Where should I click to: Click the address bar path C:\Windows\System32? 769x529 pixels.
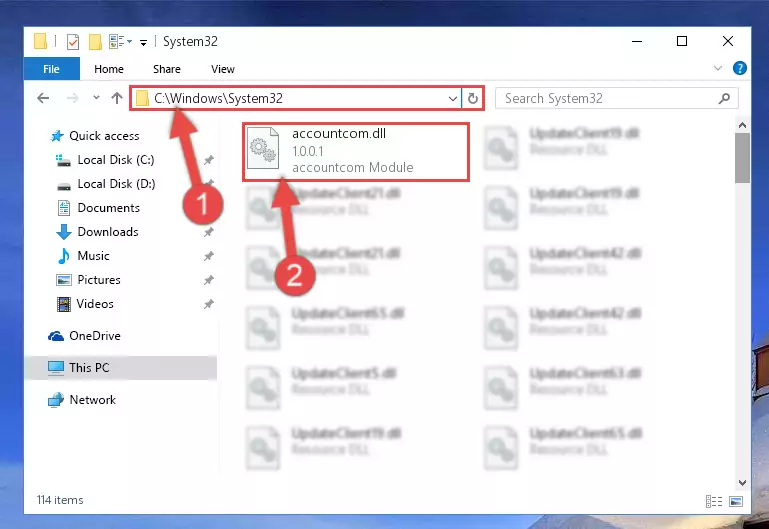[218, 98]
